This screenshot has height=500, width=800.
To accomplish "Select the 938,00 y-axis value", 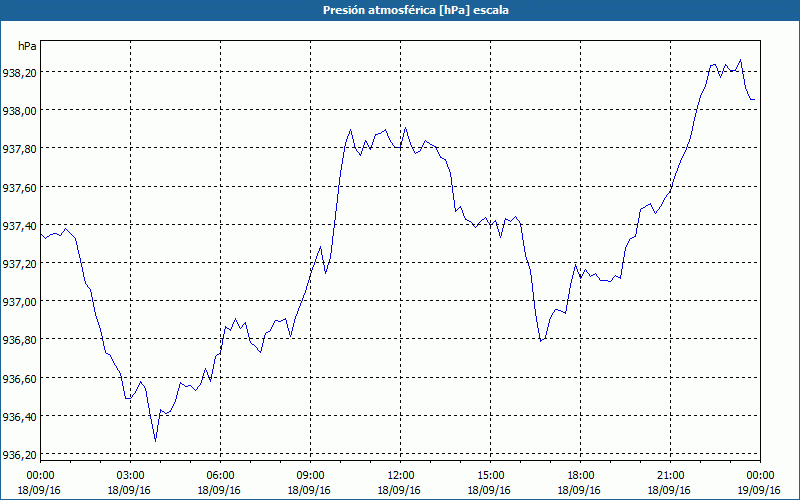I will coord(19,111).
